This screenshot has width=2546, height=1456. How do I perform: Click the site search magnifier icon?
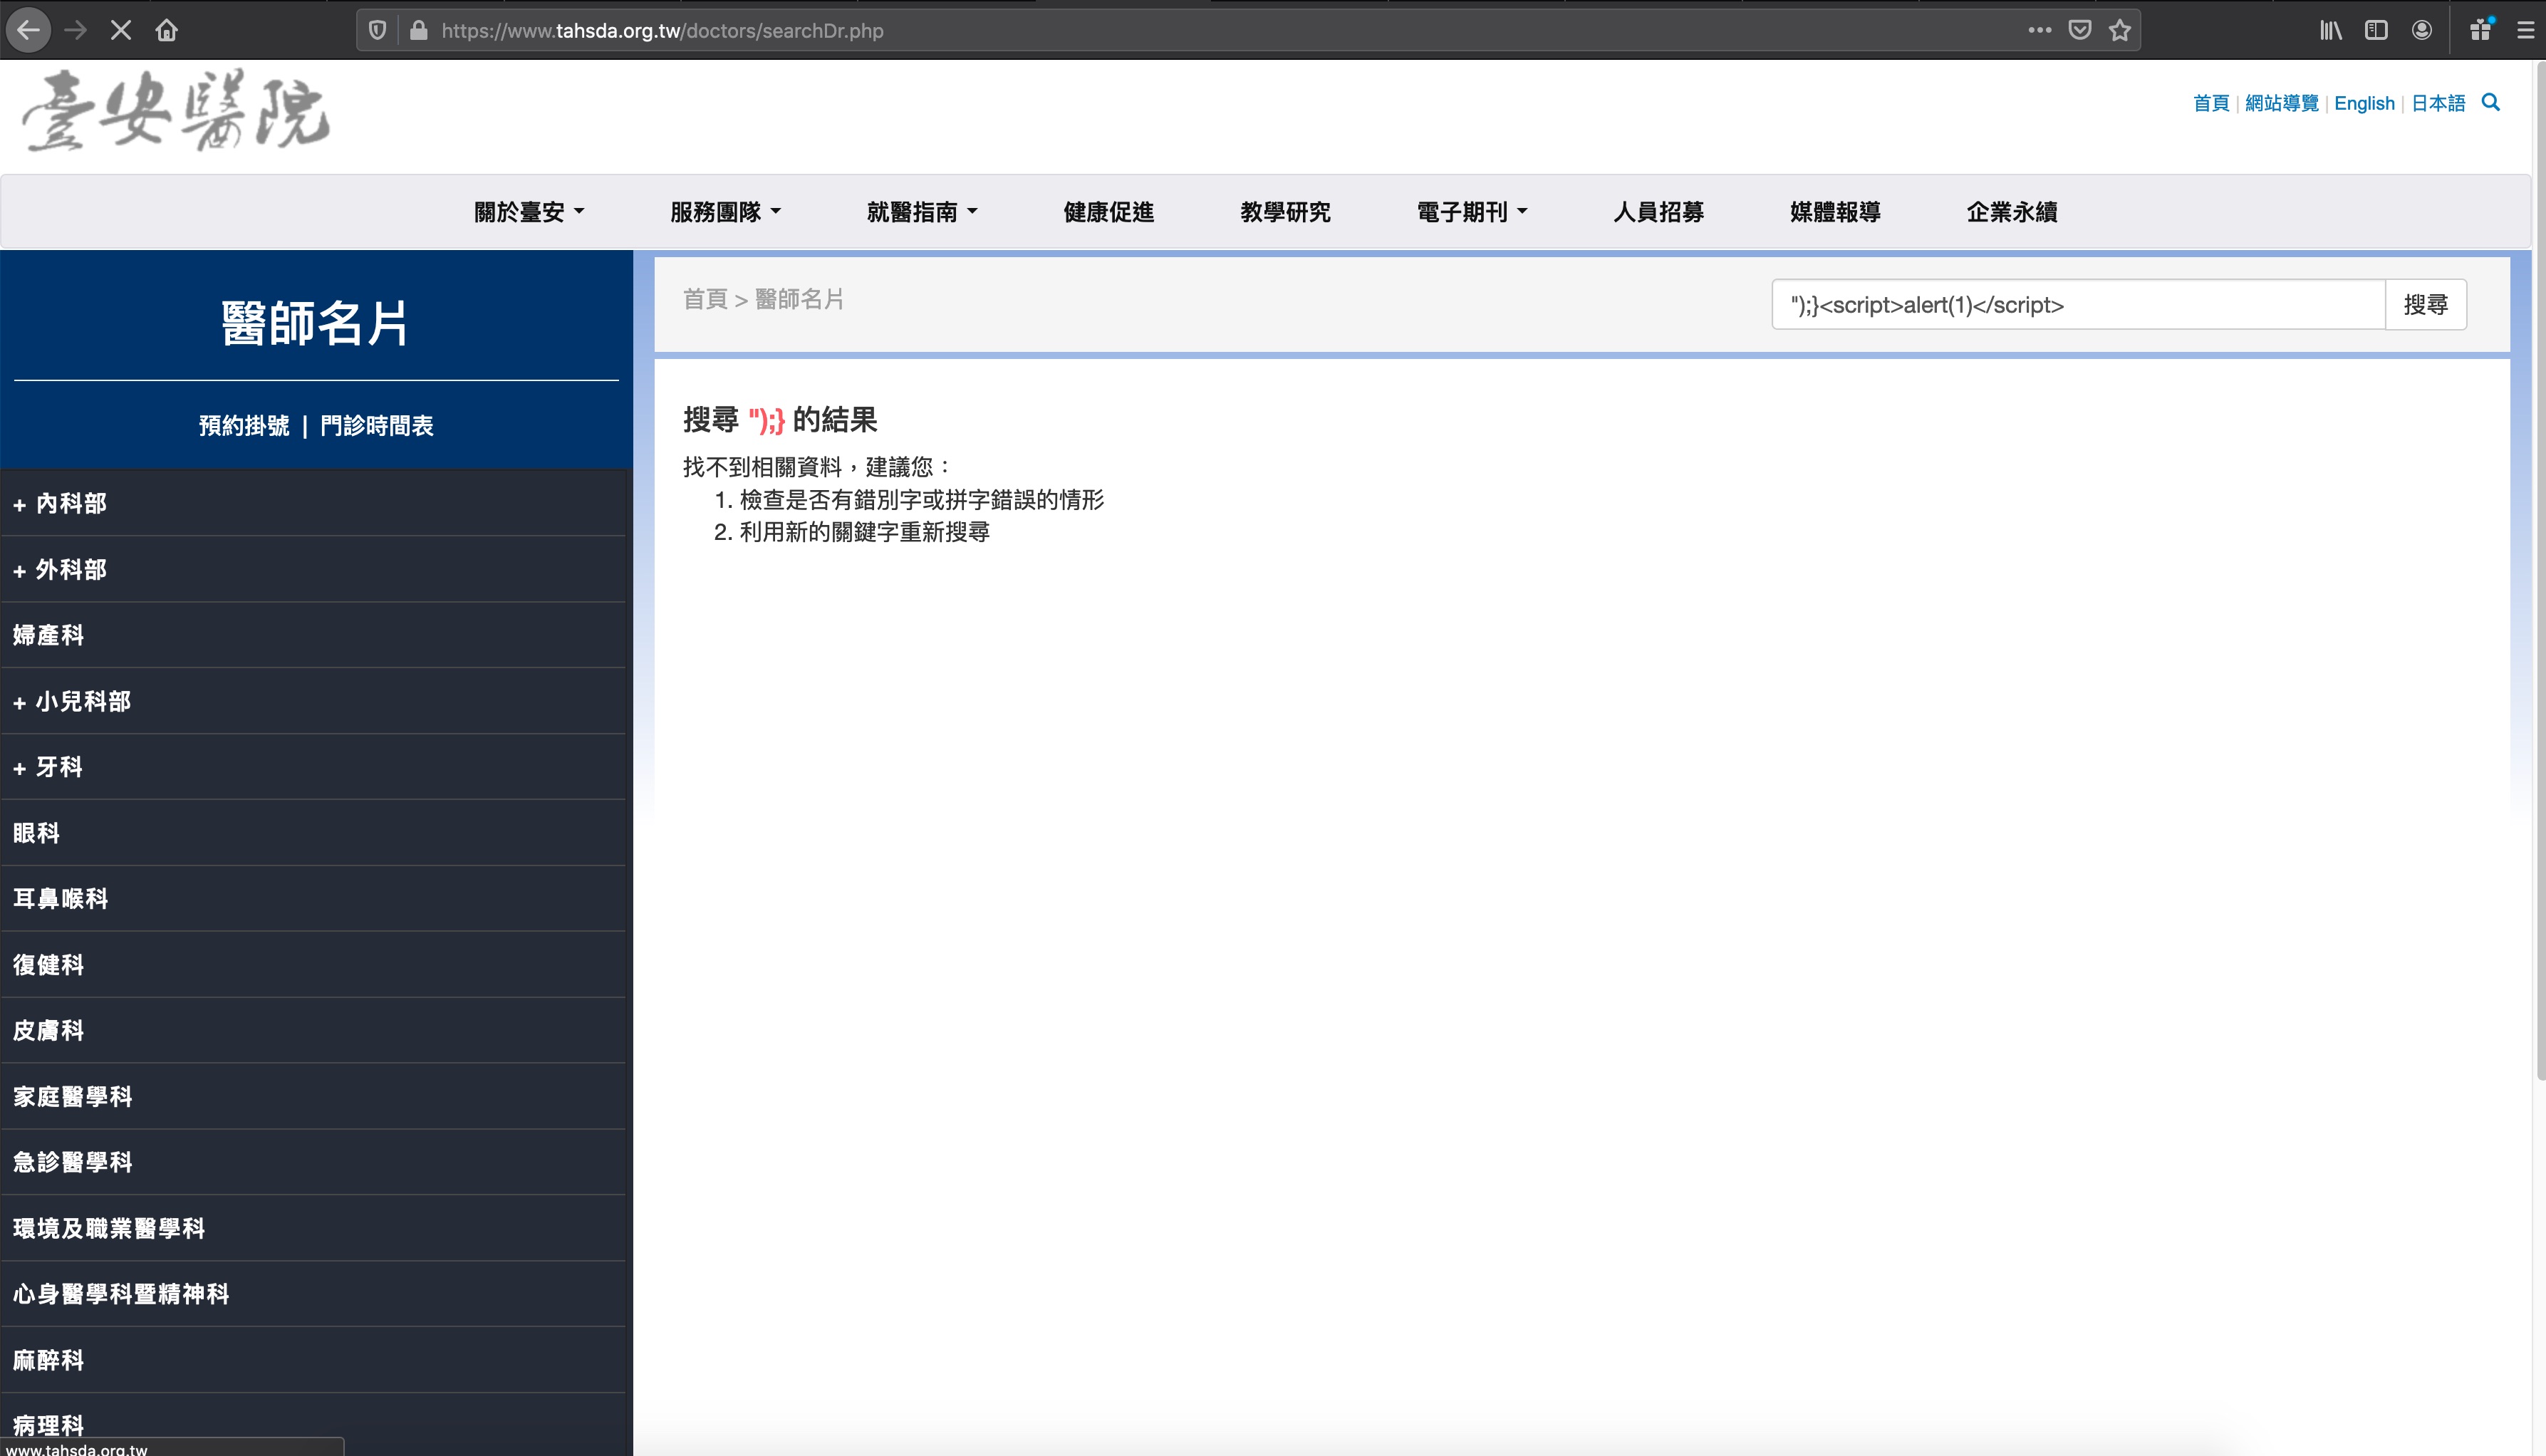2491,102
